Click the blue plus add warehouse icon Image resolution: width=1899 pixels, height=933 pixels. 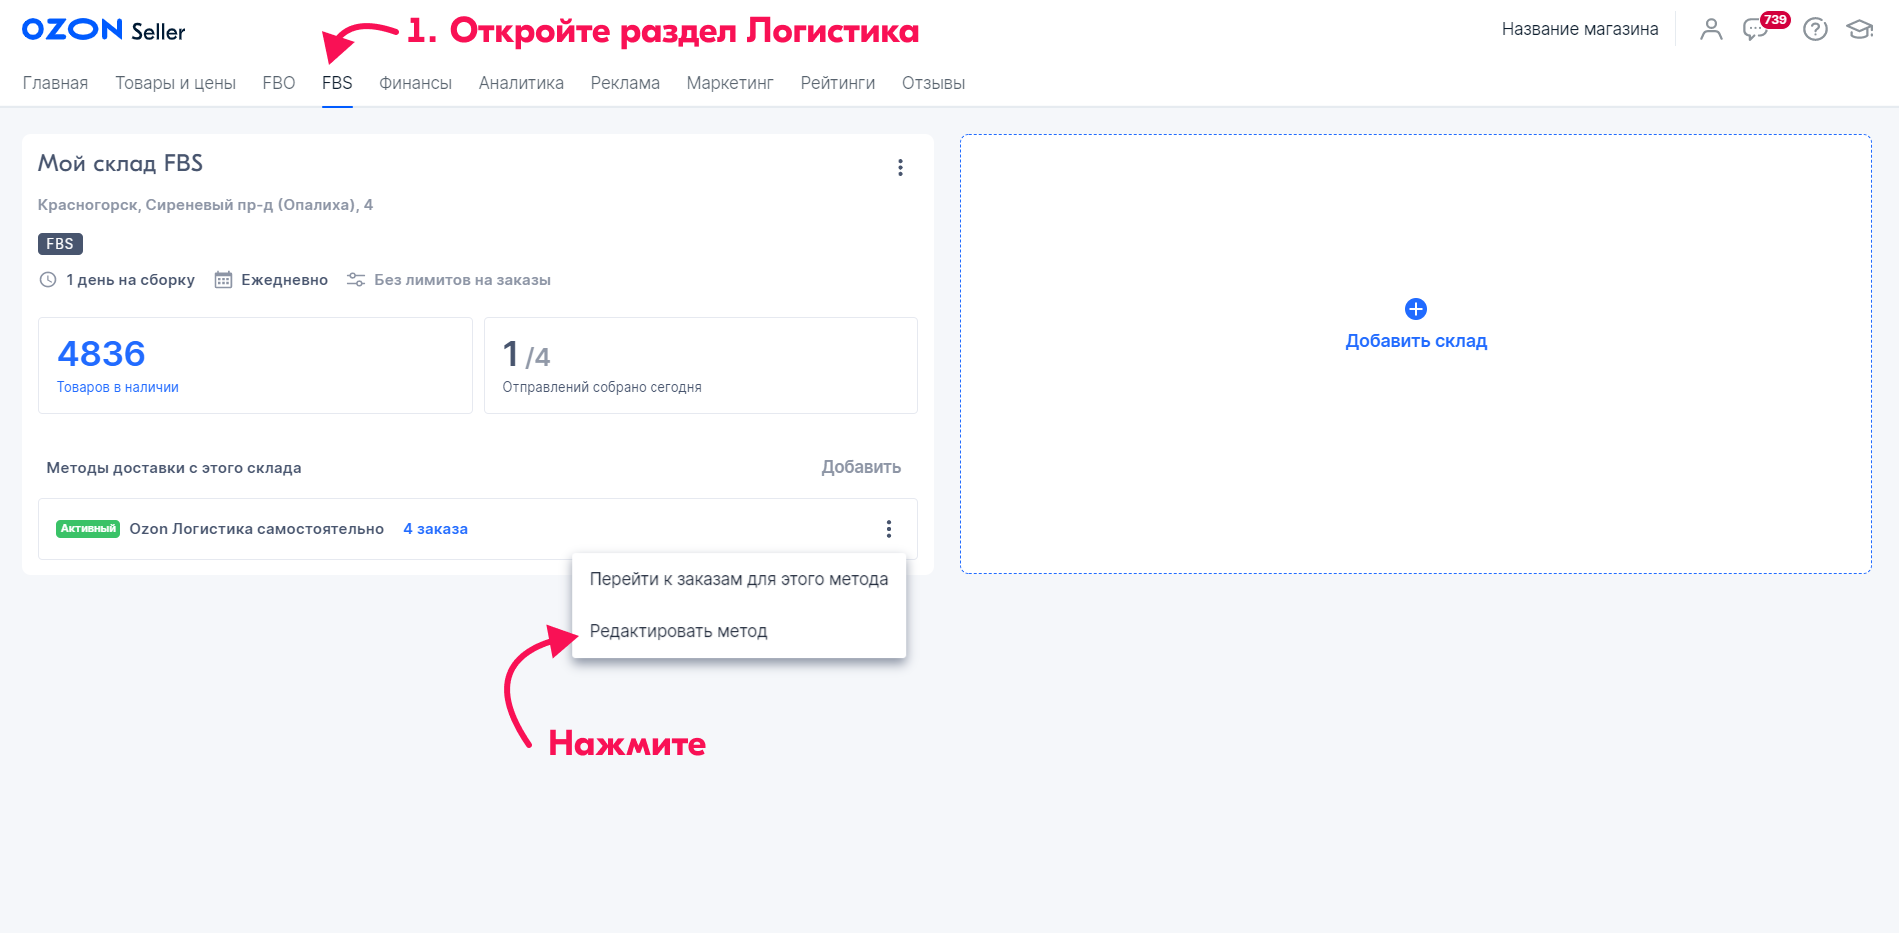(1415, 309)
